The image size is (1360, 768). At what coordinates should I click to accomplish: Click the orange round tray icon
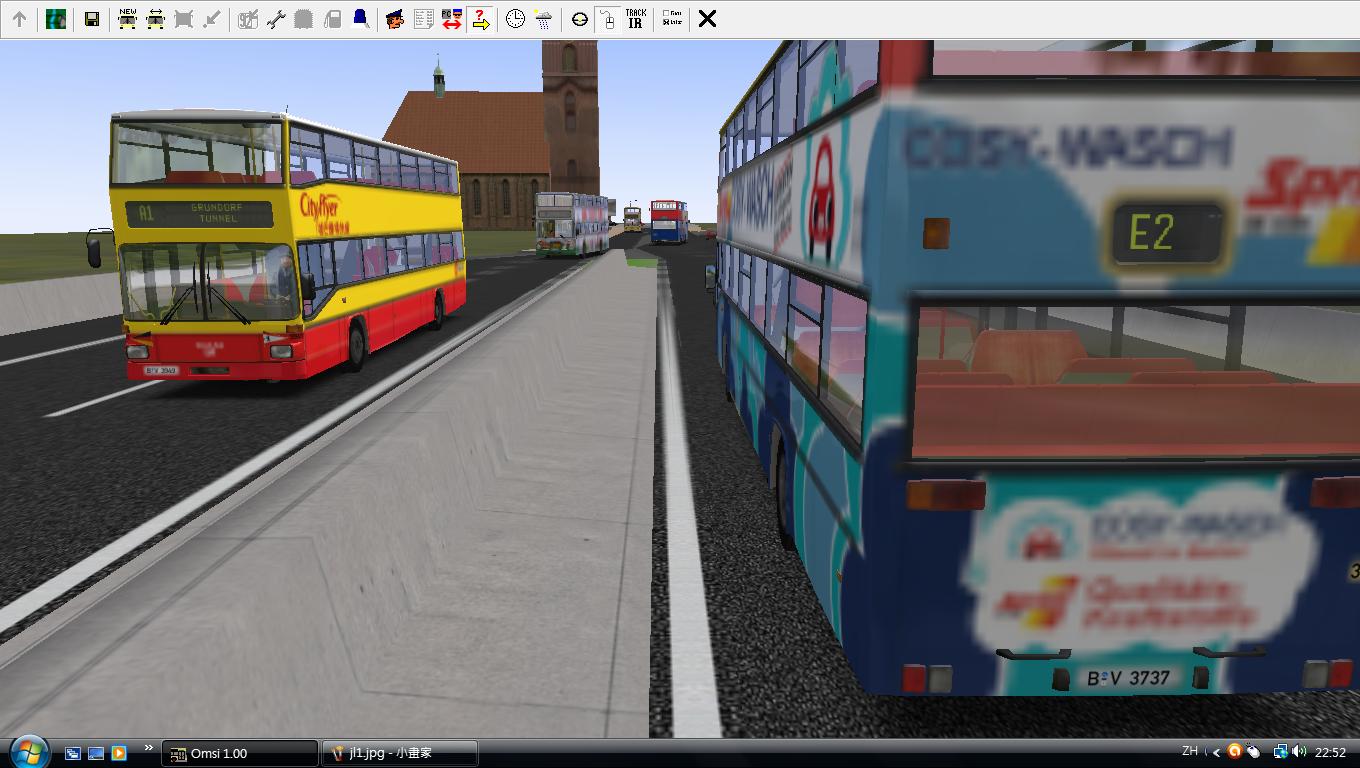[1235, 752]
